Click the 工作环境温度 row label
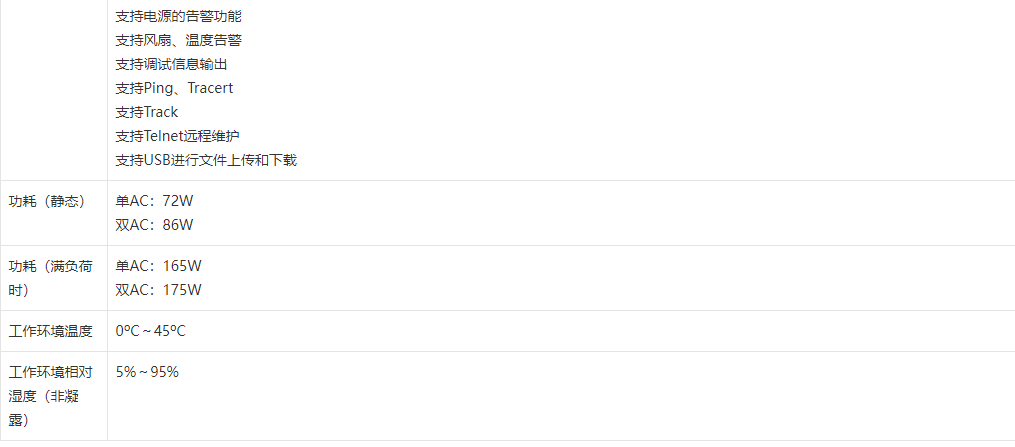 click(51, 331)
